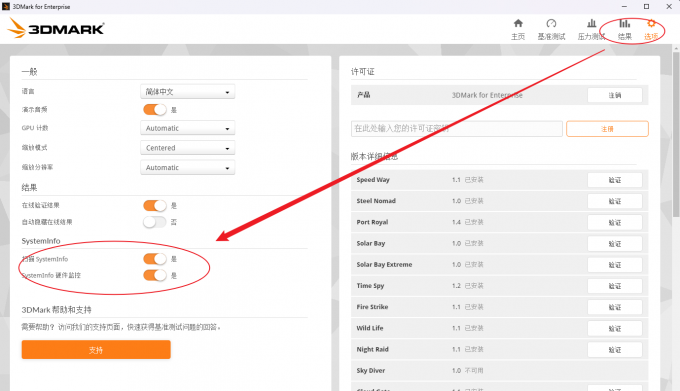Open the language dropdown
The height and width of the screenshot is (391, 680).
click(188, 92)
